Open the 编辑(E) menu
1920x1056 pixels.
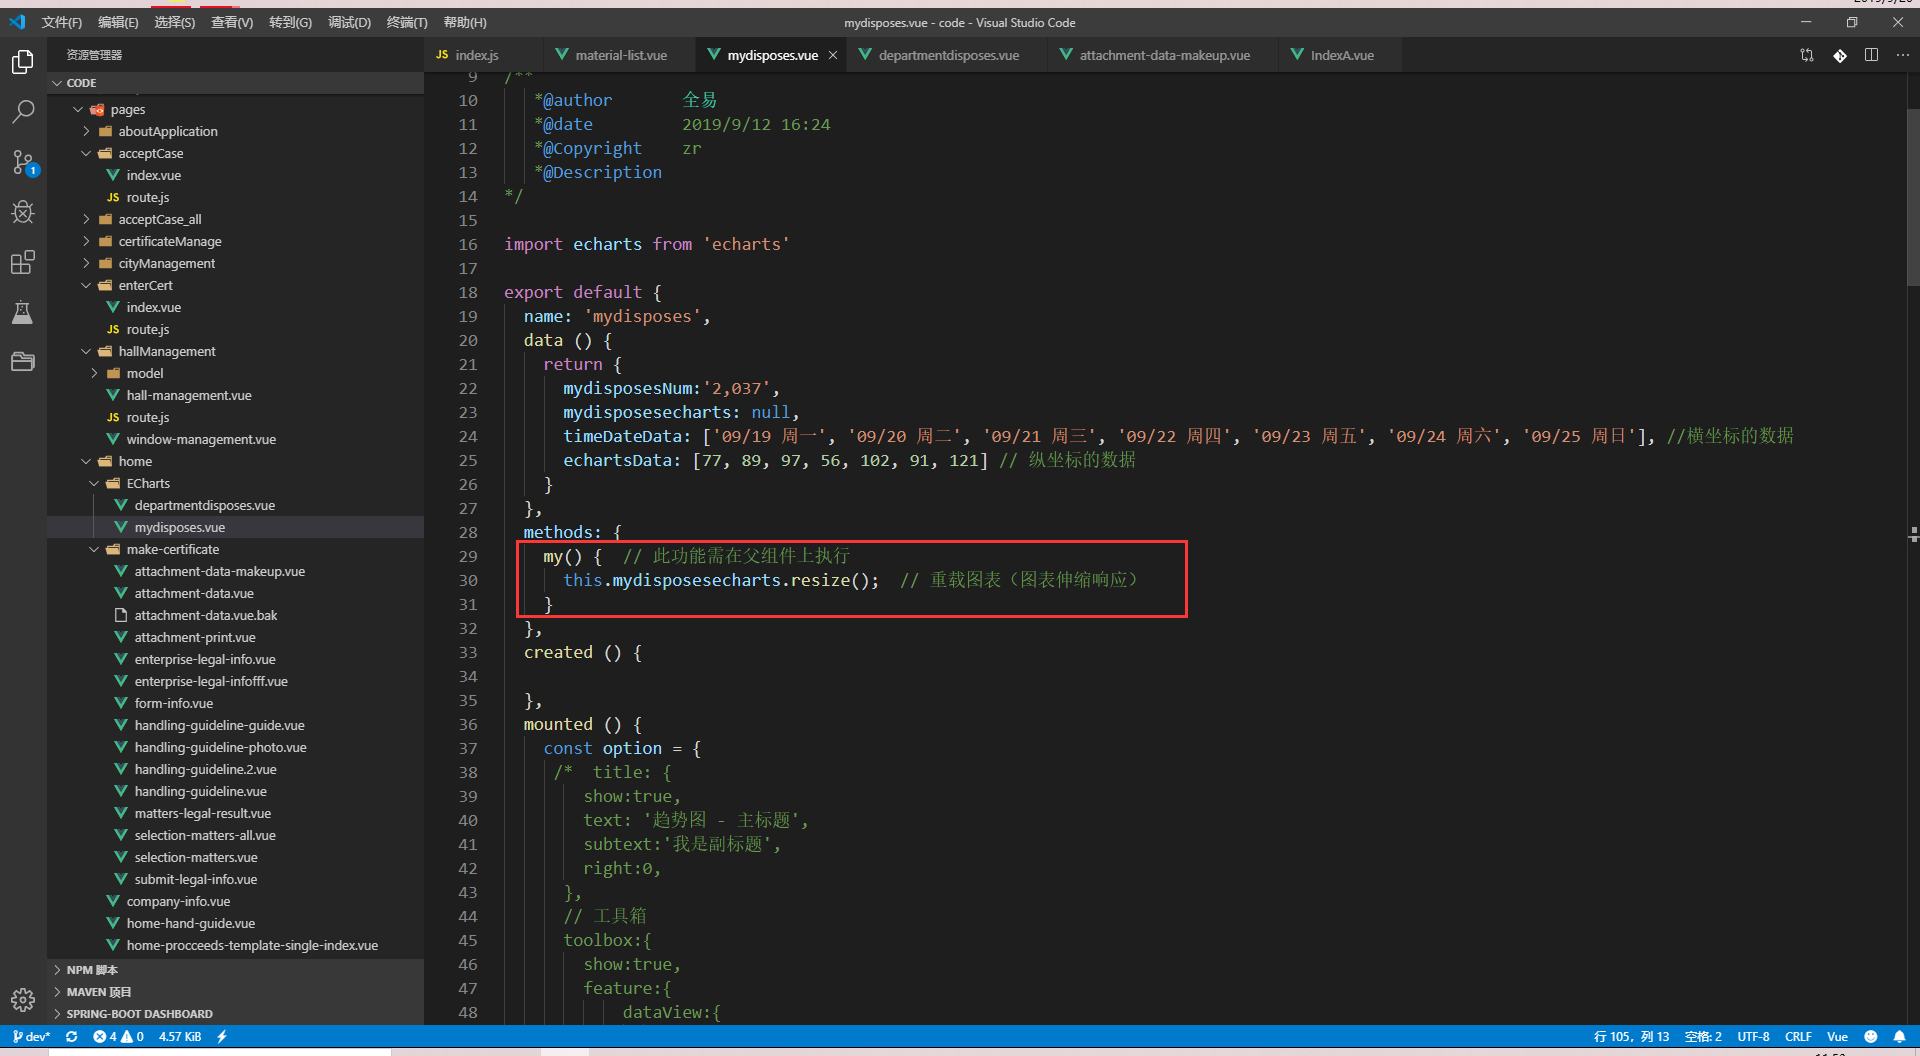click(x=118, y=22)
